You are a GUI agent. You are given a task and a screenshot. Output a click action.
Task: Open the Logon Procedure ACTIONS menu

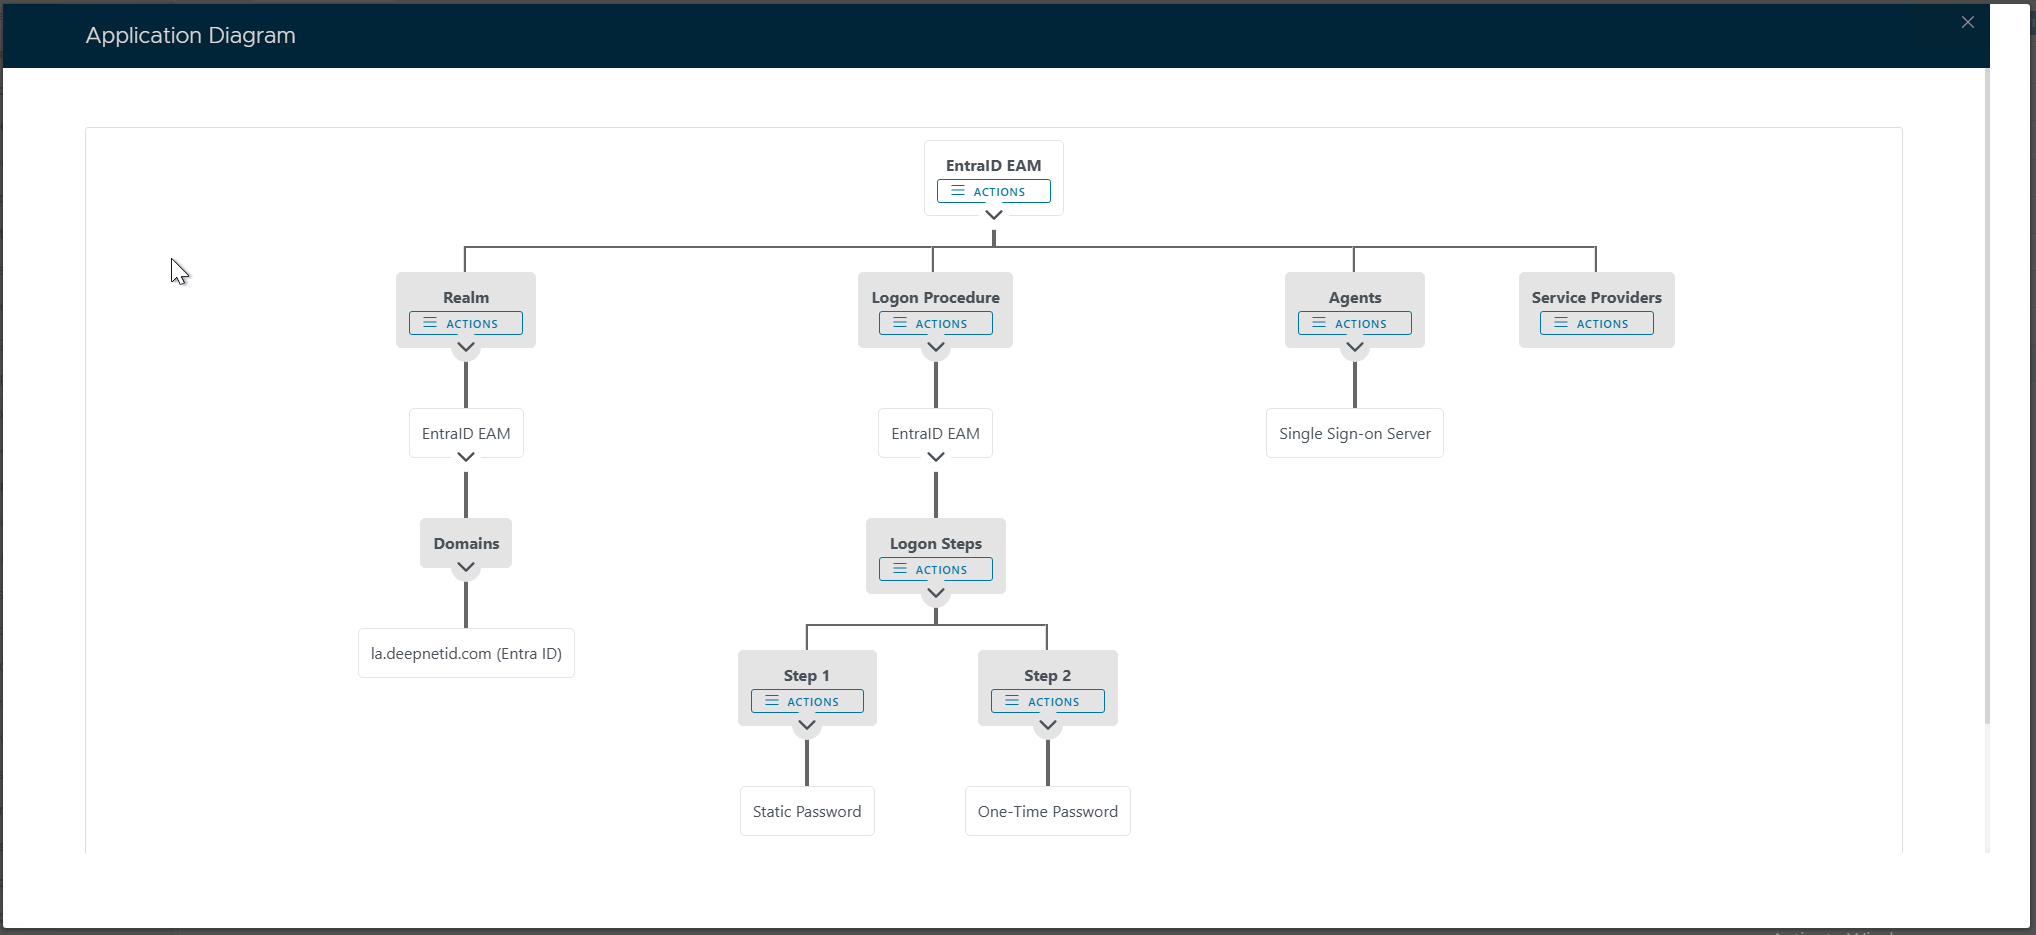tap(935, 323)
